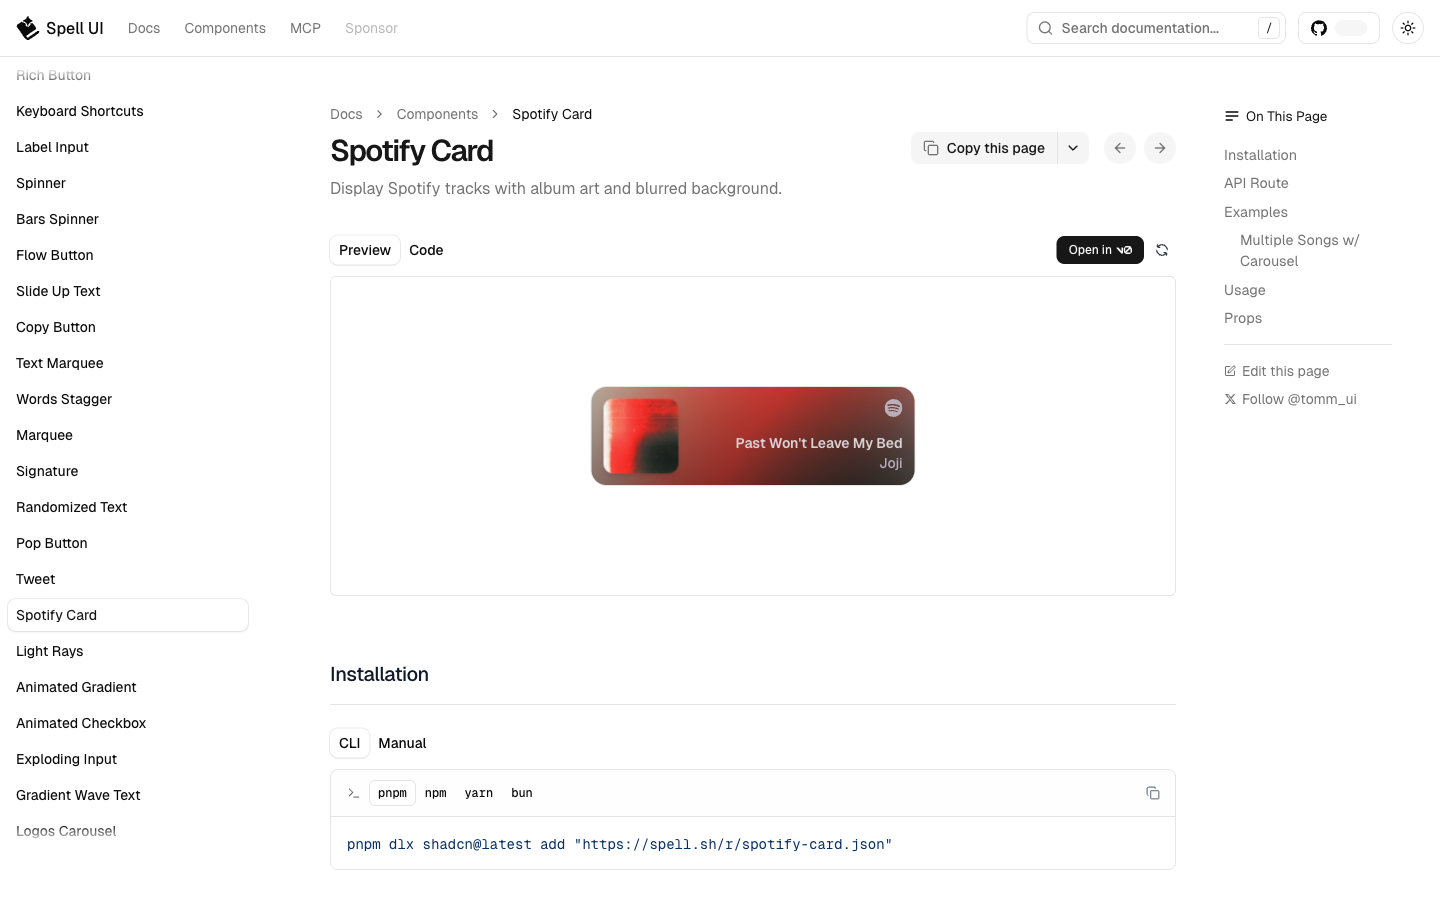Click the Edit this page link

[1285, 371]
